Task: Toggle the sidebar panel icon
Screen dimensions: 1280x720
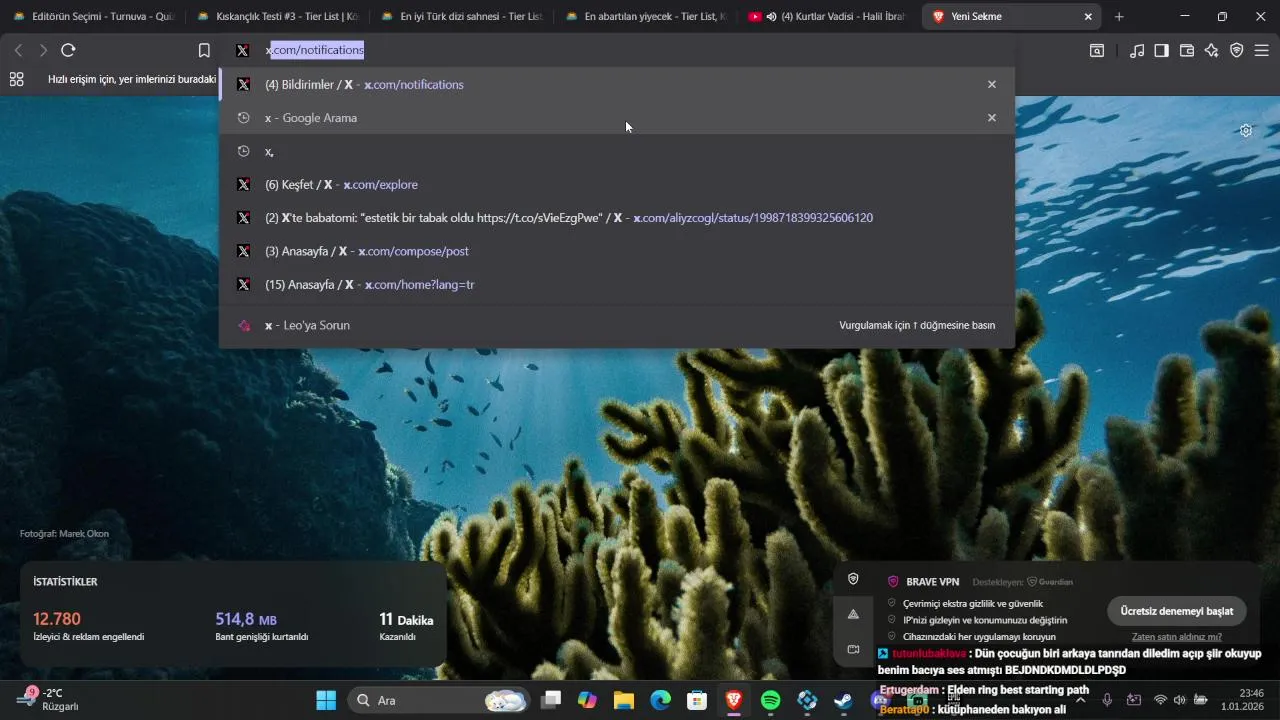Action: 1161,50
